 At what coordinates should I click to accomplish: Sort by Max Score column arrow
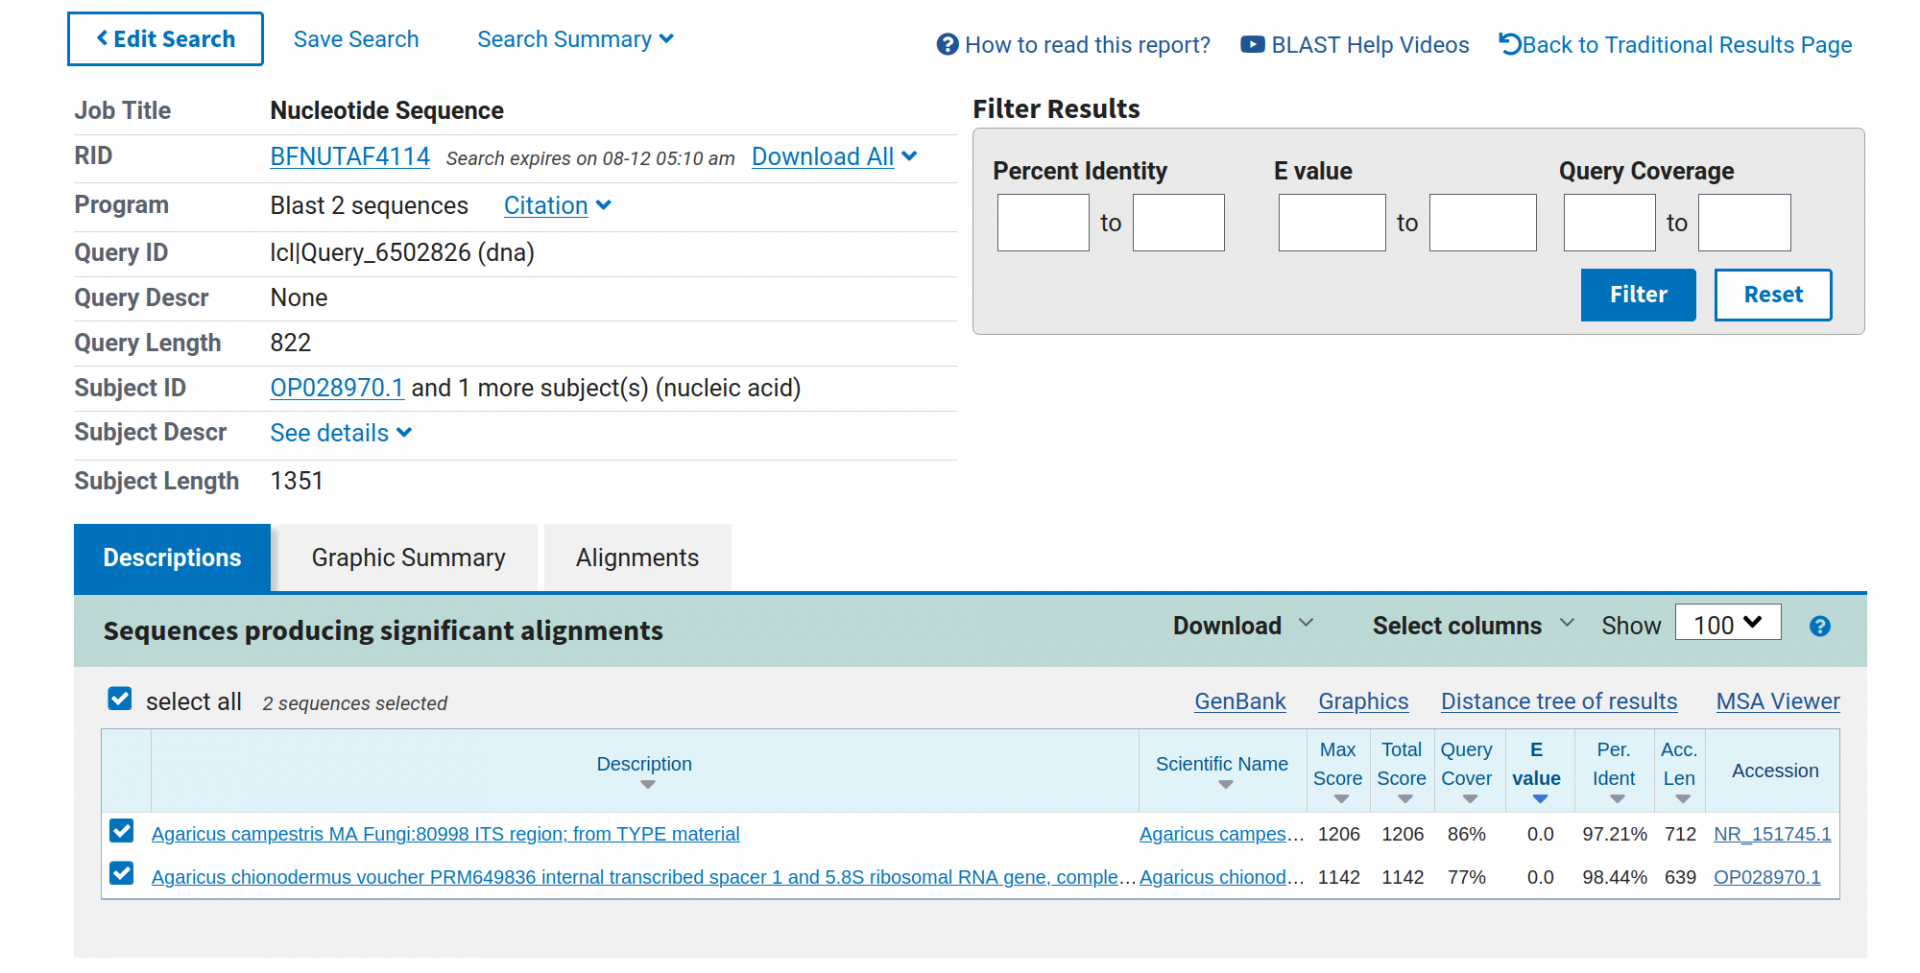coord(1340,799)
